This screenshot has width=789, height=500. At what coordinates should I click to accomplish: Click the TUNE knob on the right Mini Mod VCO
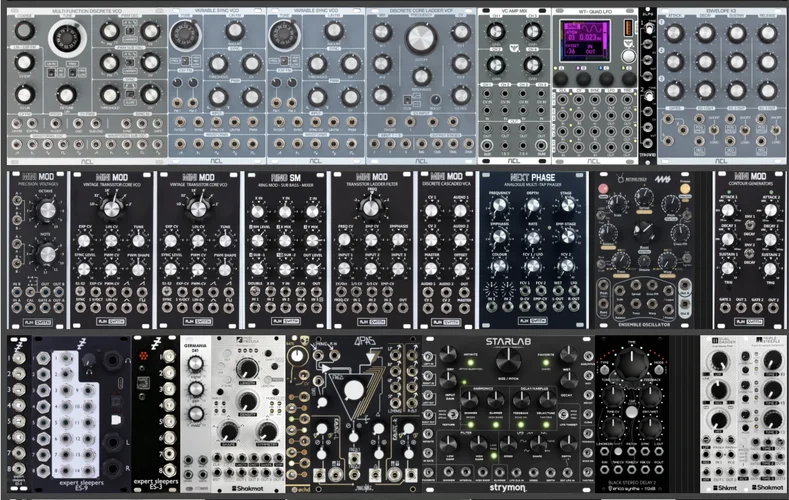point(225,241)
